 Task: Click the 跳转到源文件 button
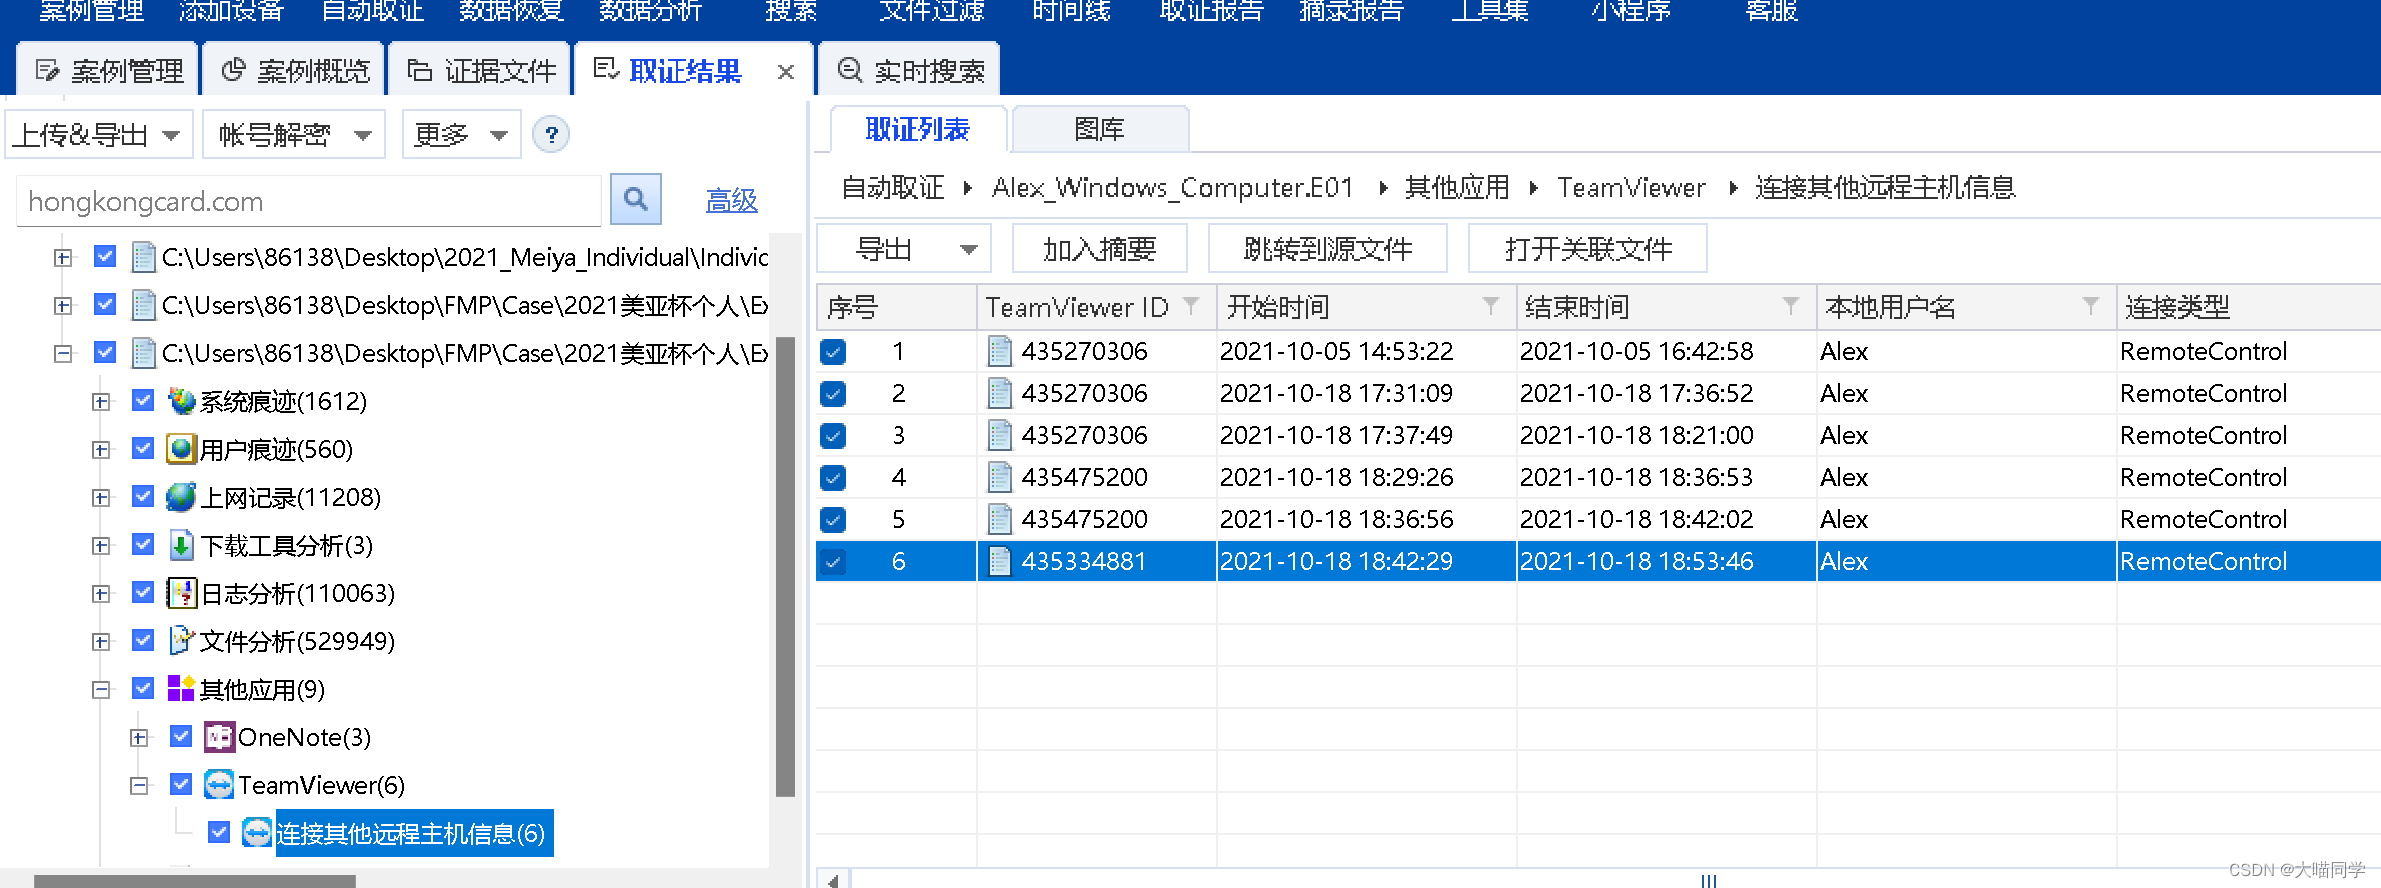pyautogui.click(x=1327, y=249)
